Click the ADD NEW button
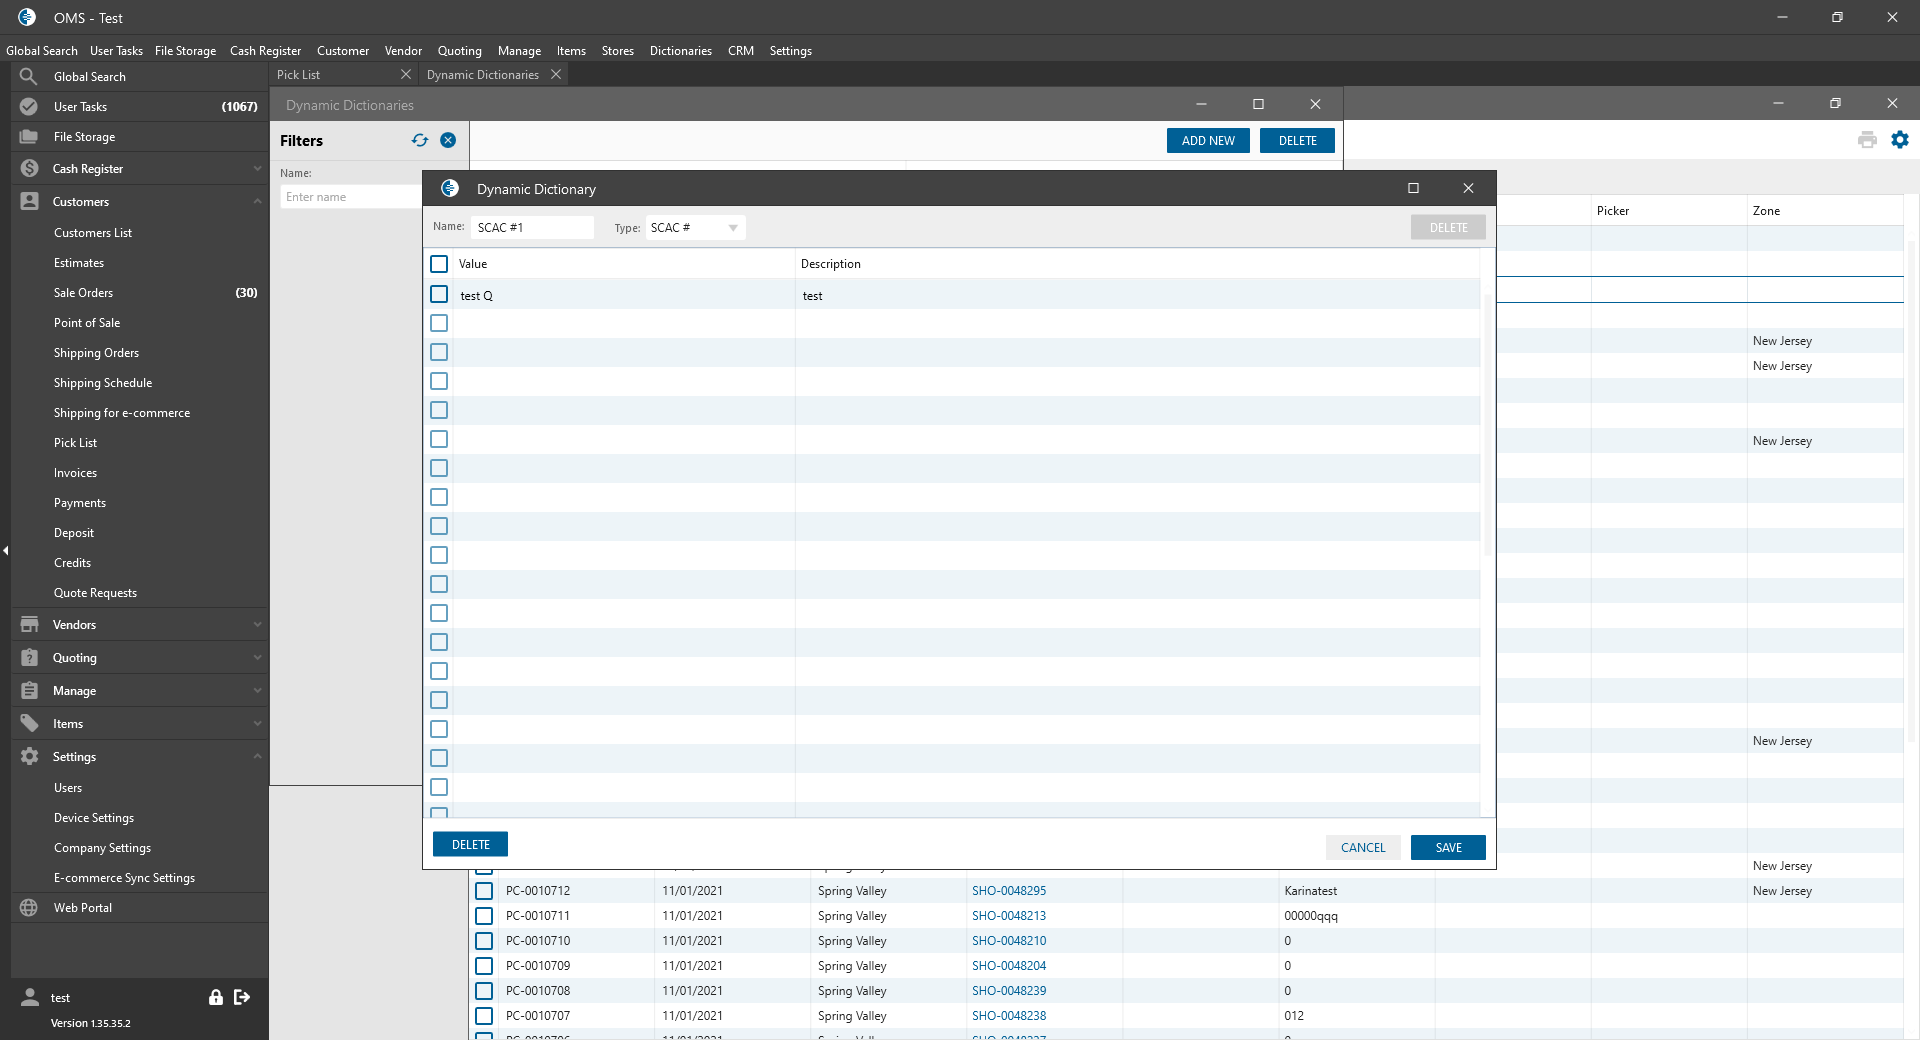The image size is (1920, 1040). point(1207,141)
